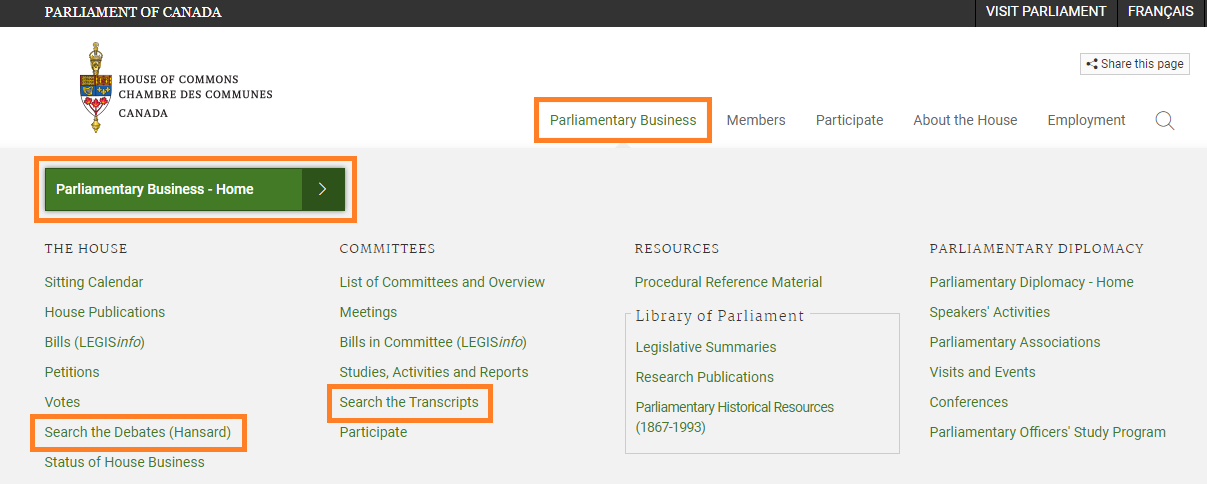Click Library of Parliament group label
This screenshot has height=484, width=1207.
(x=720, y=316)
